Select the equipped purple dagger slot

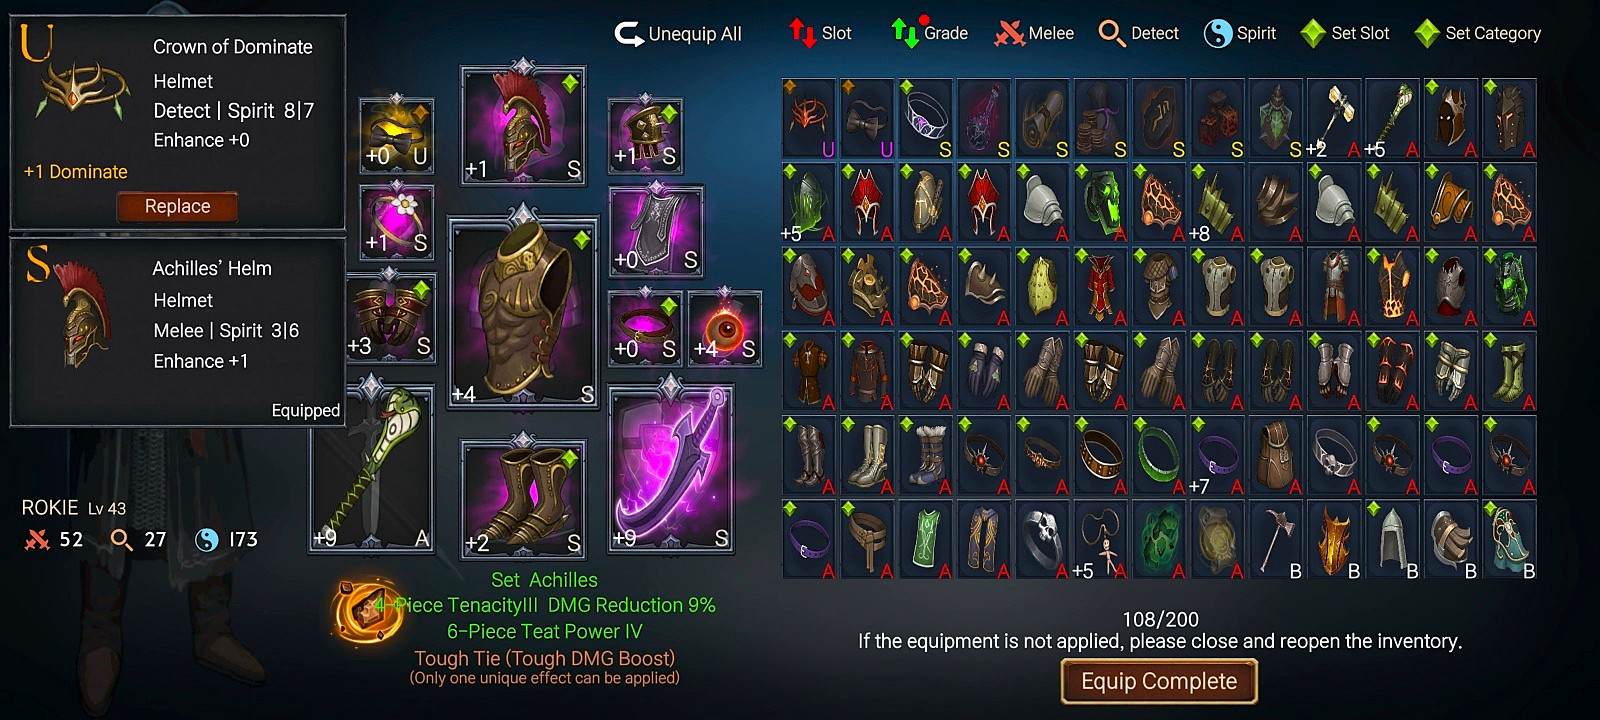click(x=671, y=470)
